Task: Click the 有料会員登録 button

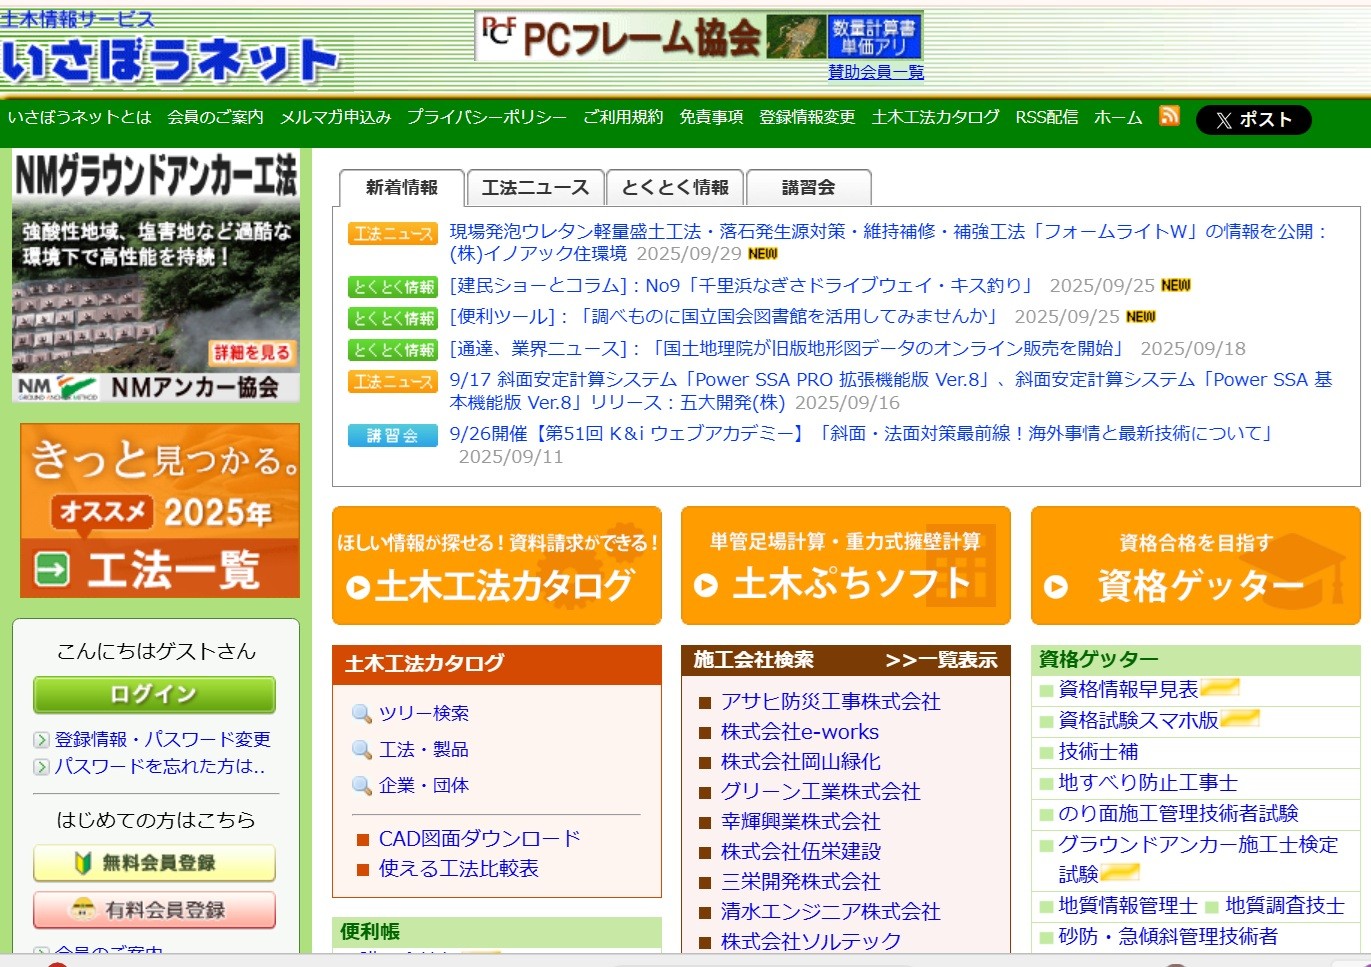Action: point(155,910)
